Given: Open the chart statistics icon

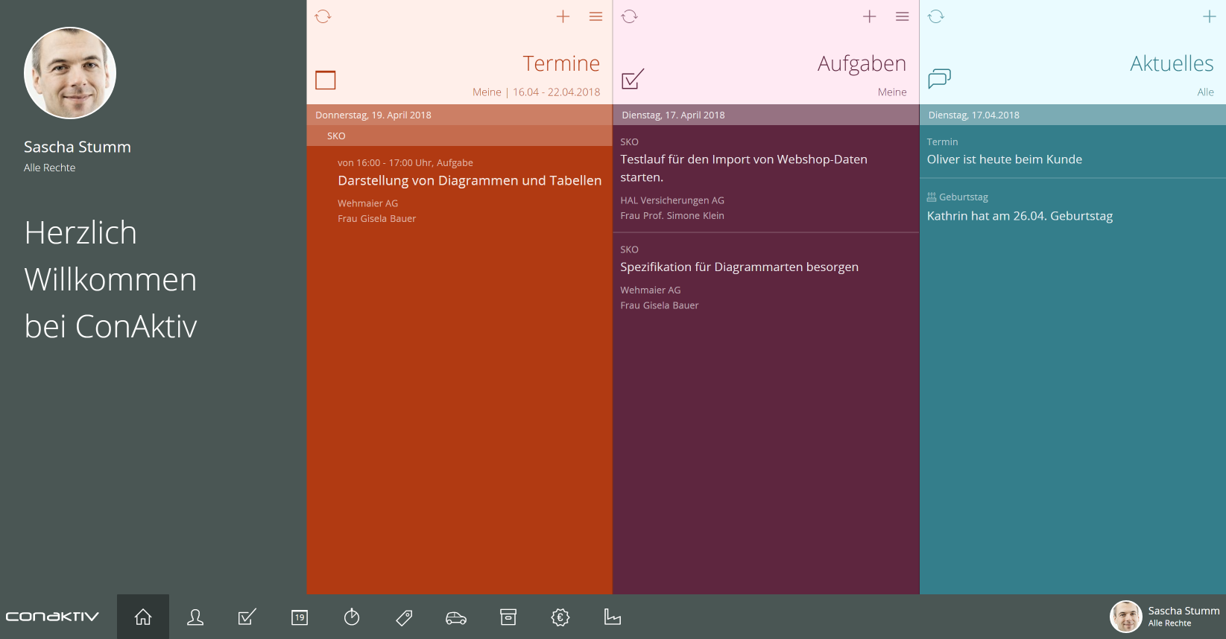Looking at the screenshot, I should click(612, 617).
